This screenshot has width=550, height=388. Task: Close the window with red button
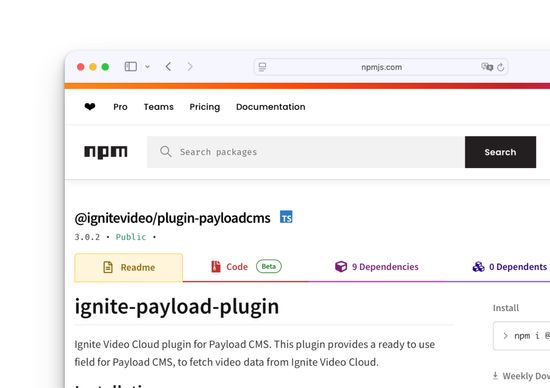coord(80,67)
